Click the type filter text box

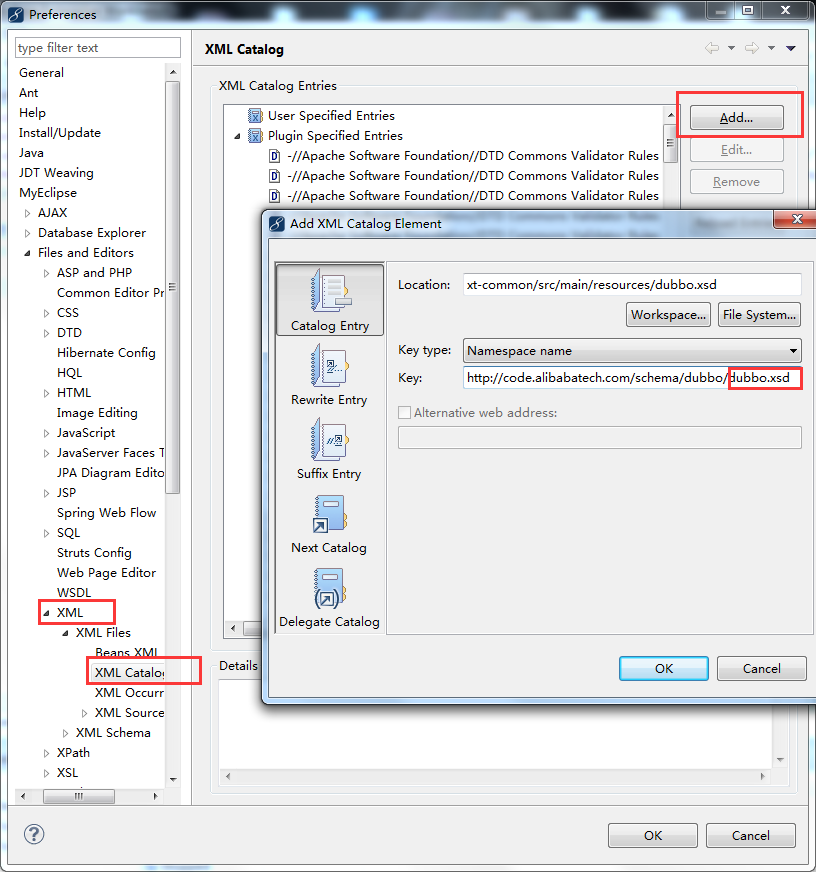click(98, 48)
